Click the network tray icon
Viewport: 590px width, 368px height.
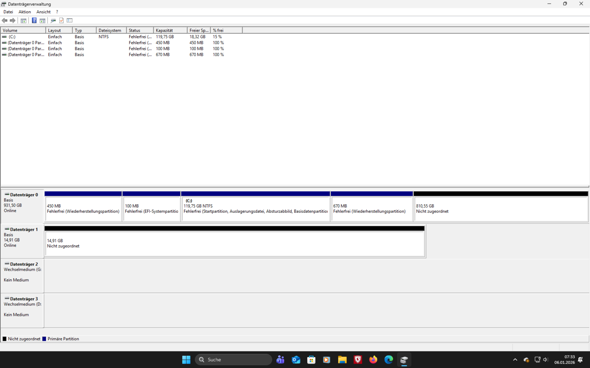(537, 360)
